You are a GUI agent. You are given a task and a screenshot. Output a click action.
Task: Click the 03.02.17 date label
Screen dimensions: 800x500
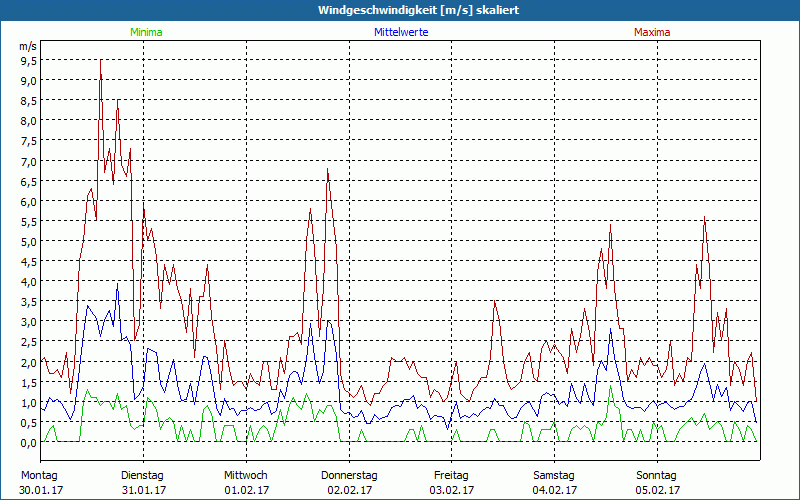(452, 490)
